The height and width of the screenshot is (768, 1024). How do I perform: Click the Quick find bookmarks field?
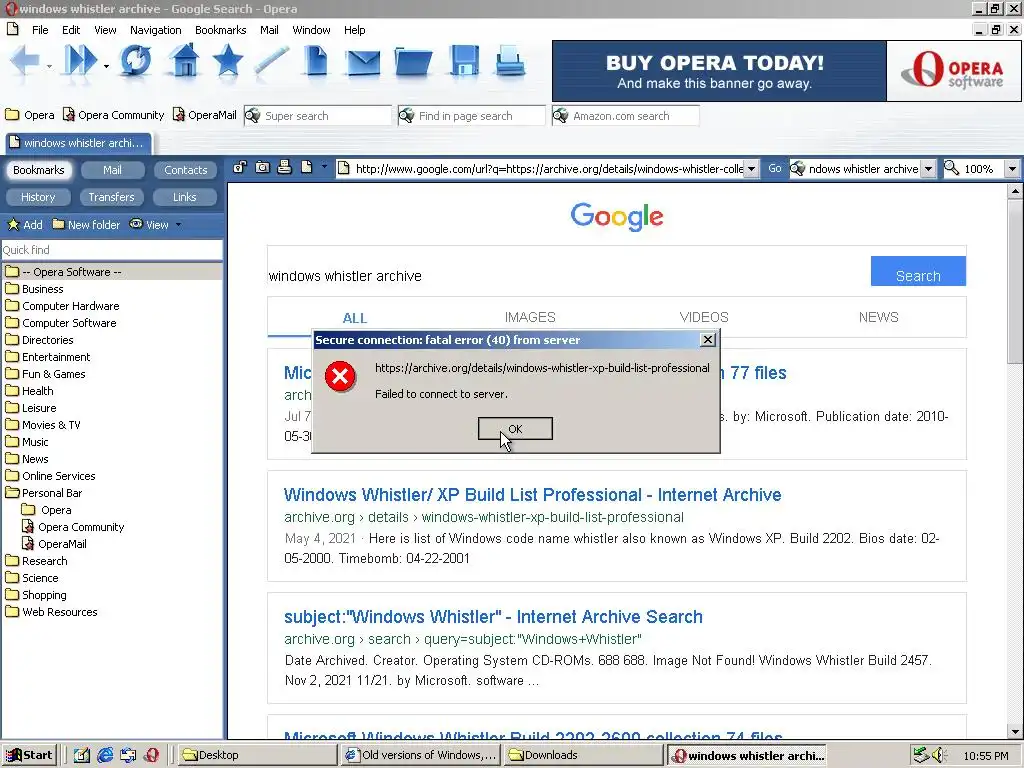112,249
